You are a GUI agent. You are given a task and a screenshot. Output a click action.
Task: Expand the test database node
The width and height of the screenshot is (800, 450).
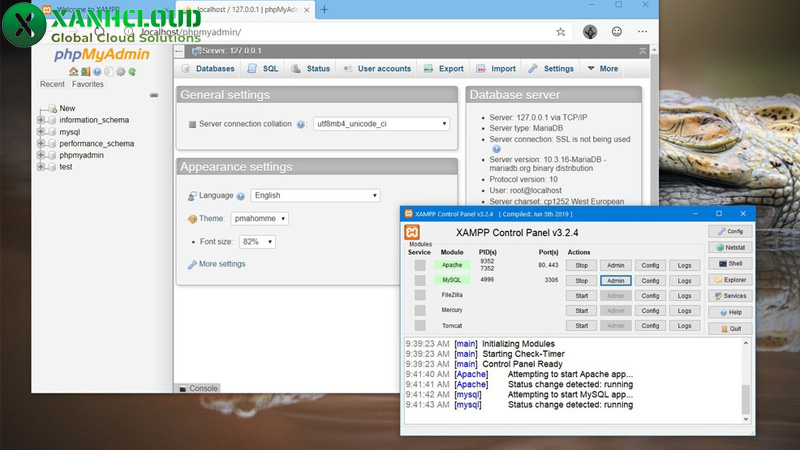click(x=41, y=167)
